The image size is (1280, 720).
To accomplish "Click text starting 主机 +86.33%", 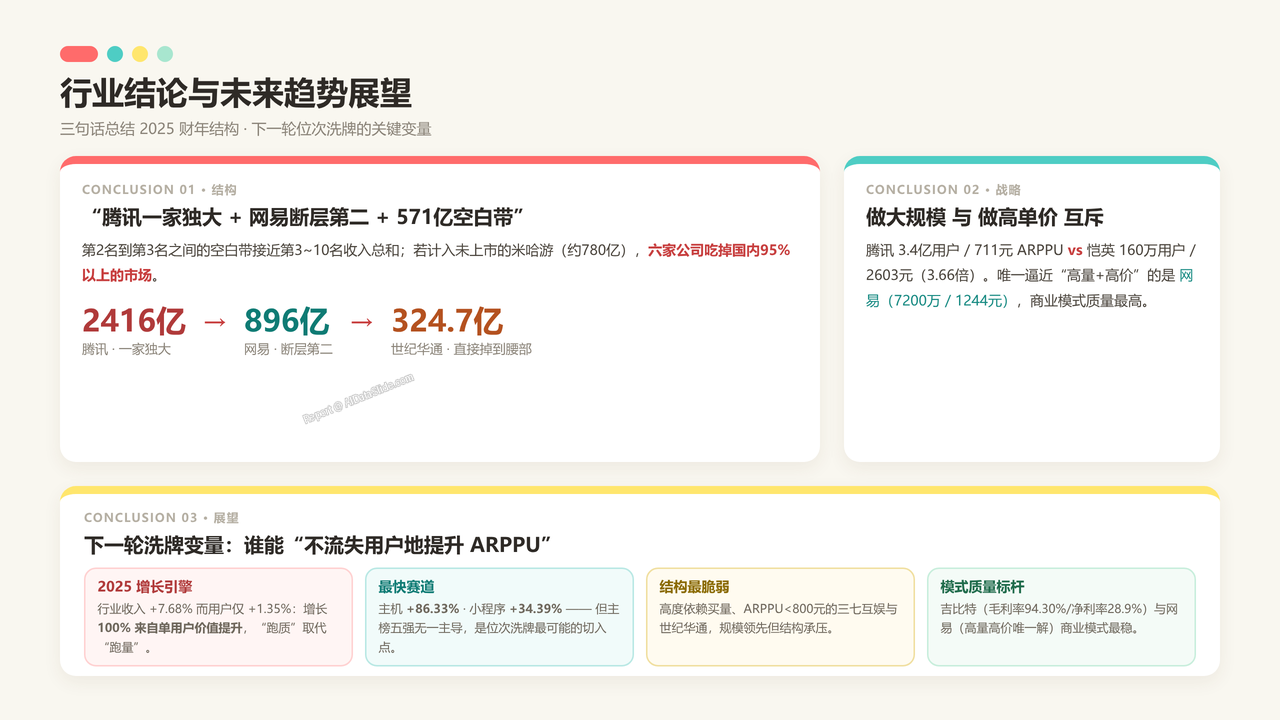I will [x=499, y=628].
